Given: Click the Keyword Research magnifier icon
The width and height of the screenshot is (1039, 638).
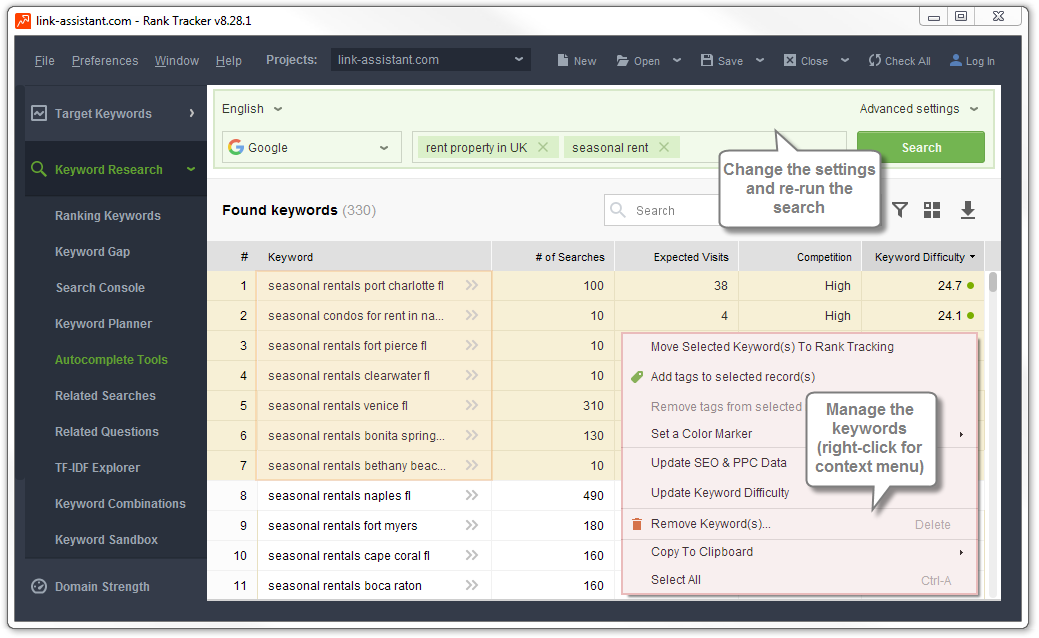Looking at the screenshot, I should [39, 169].
